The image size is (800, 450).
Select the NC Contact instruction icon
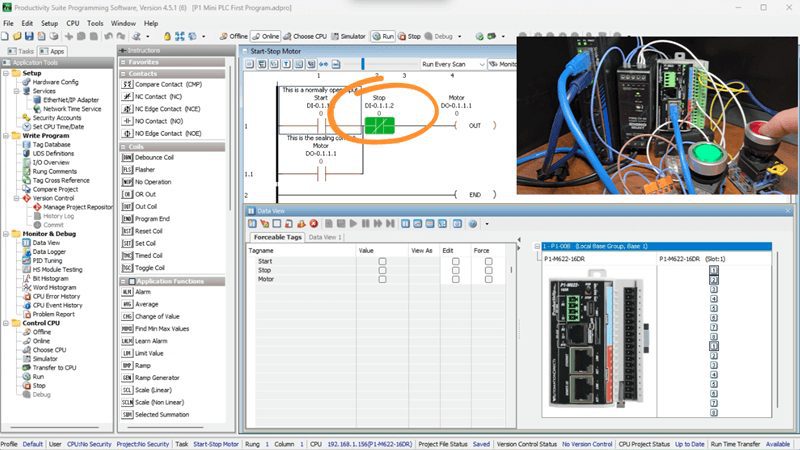127,96
